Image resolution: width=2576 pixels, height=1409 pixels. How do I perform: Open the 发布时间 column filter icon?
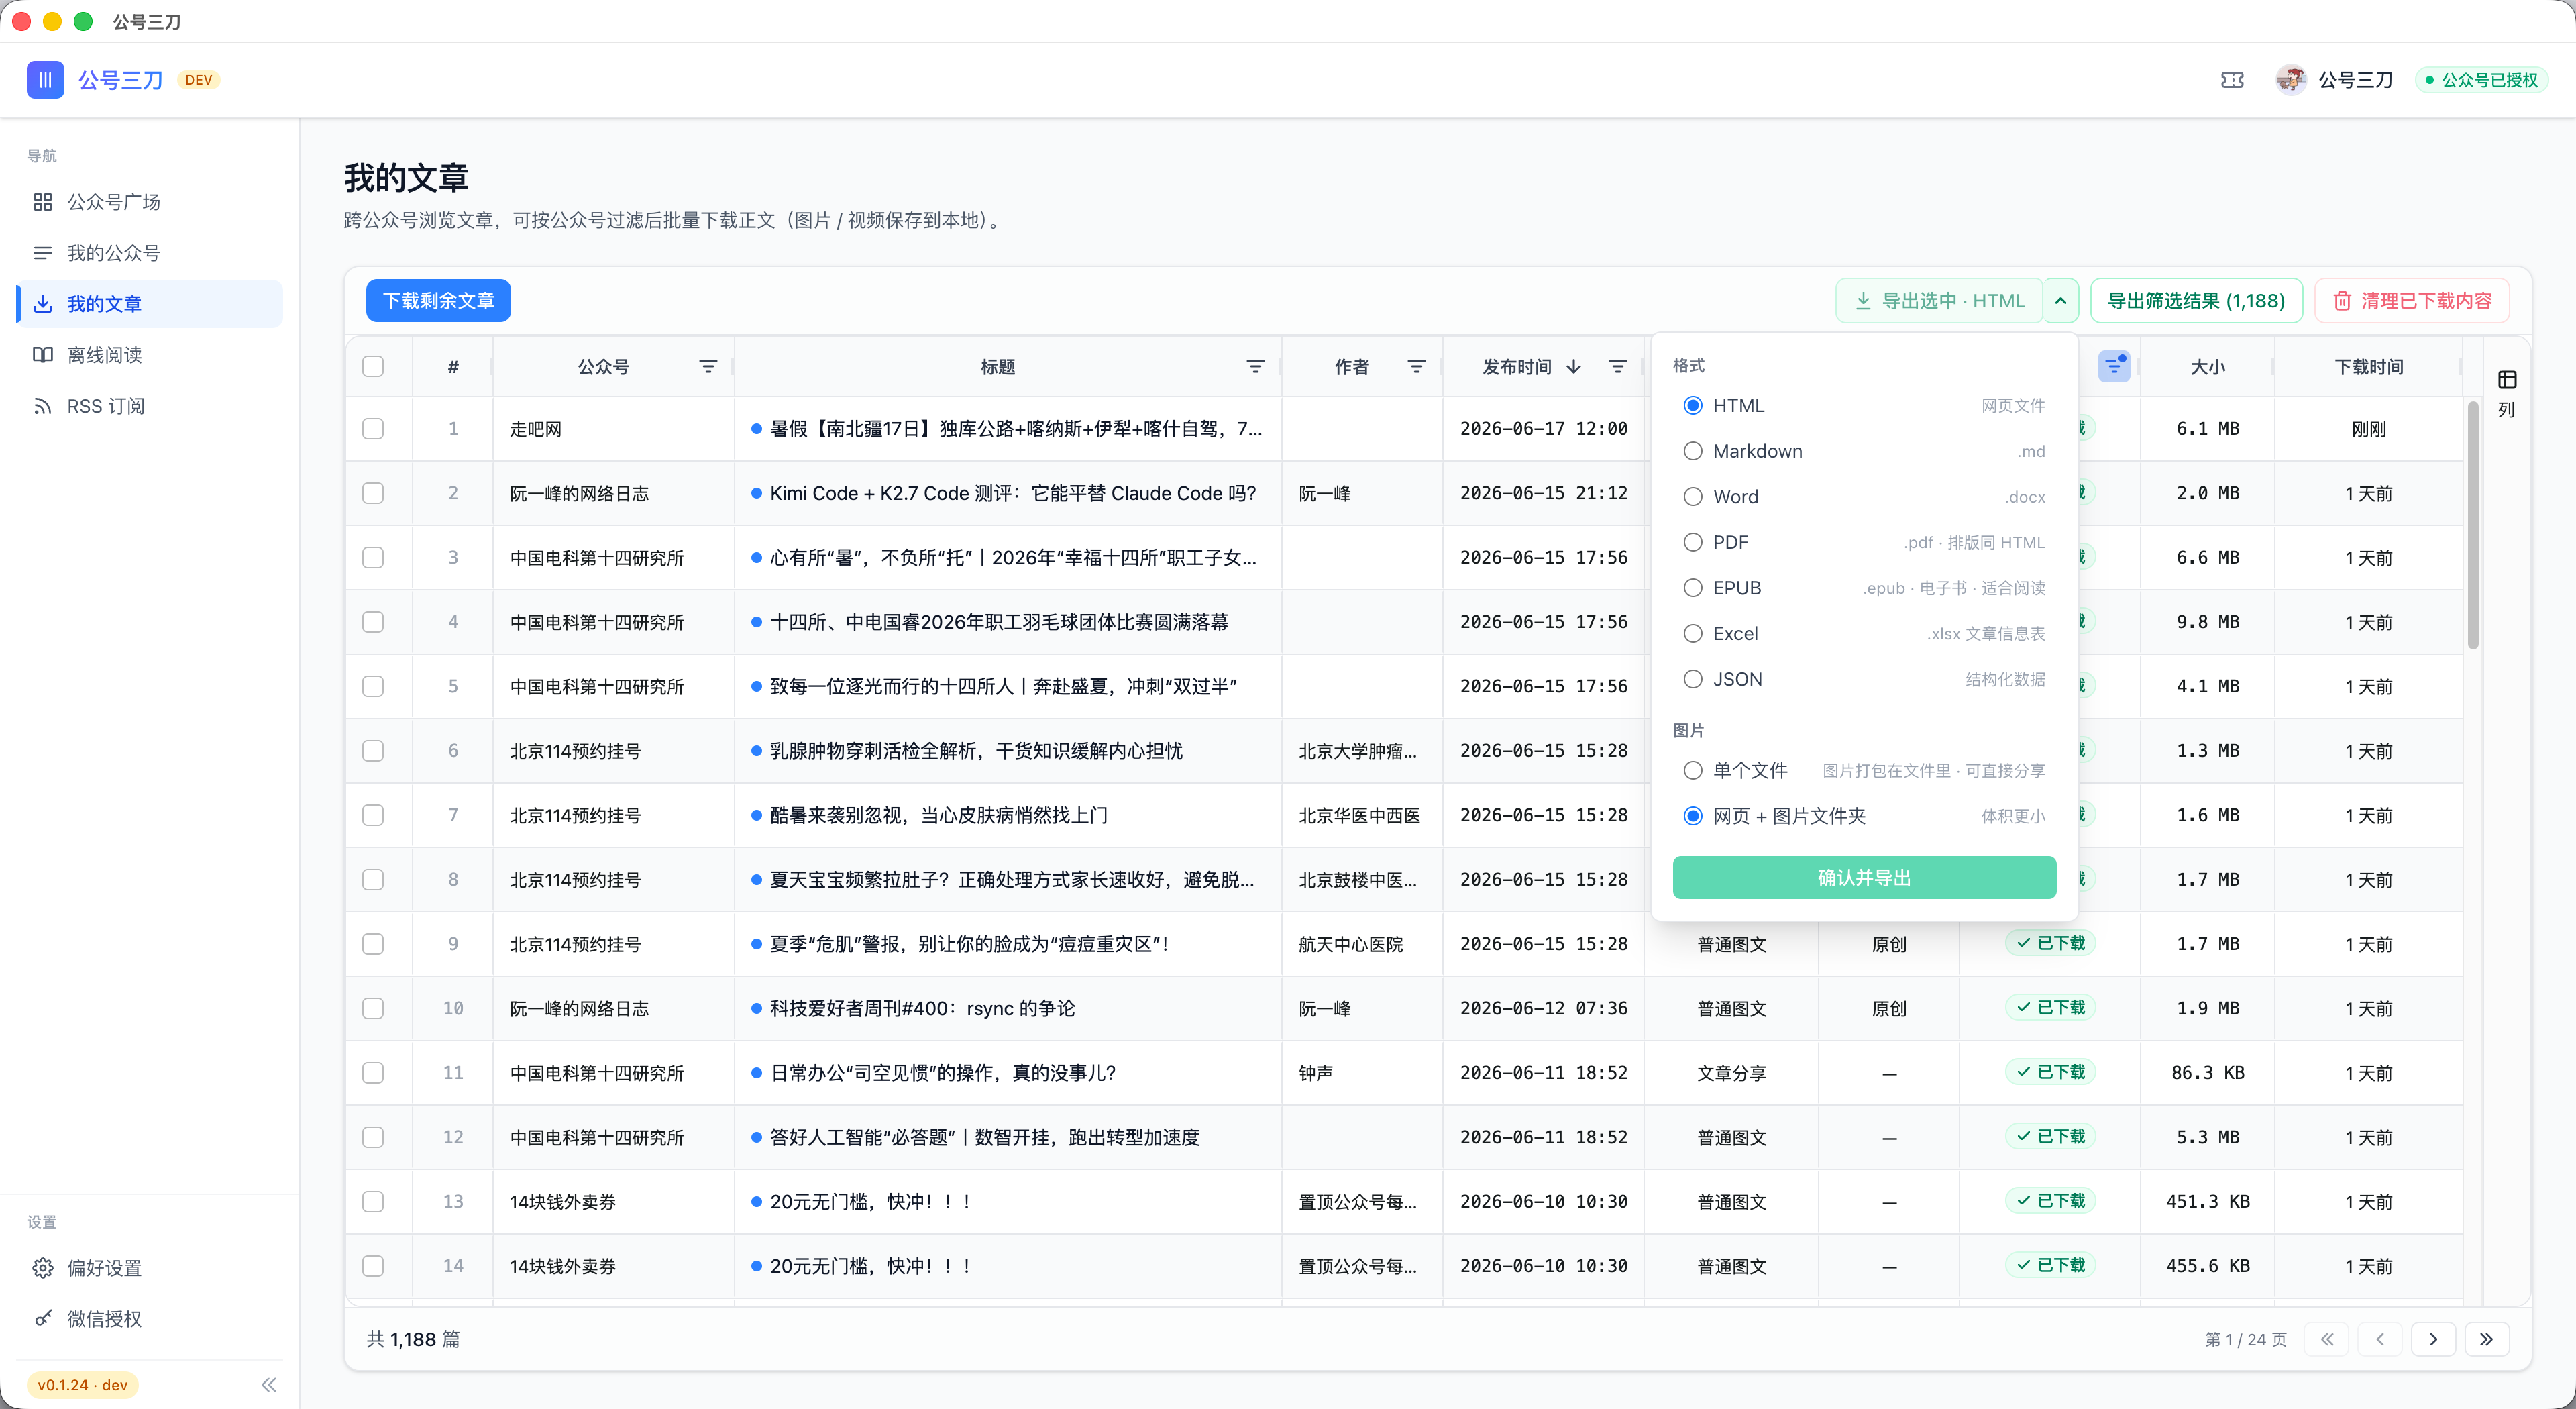coord(1618,367)
